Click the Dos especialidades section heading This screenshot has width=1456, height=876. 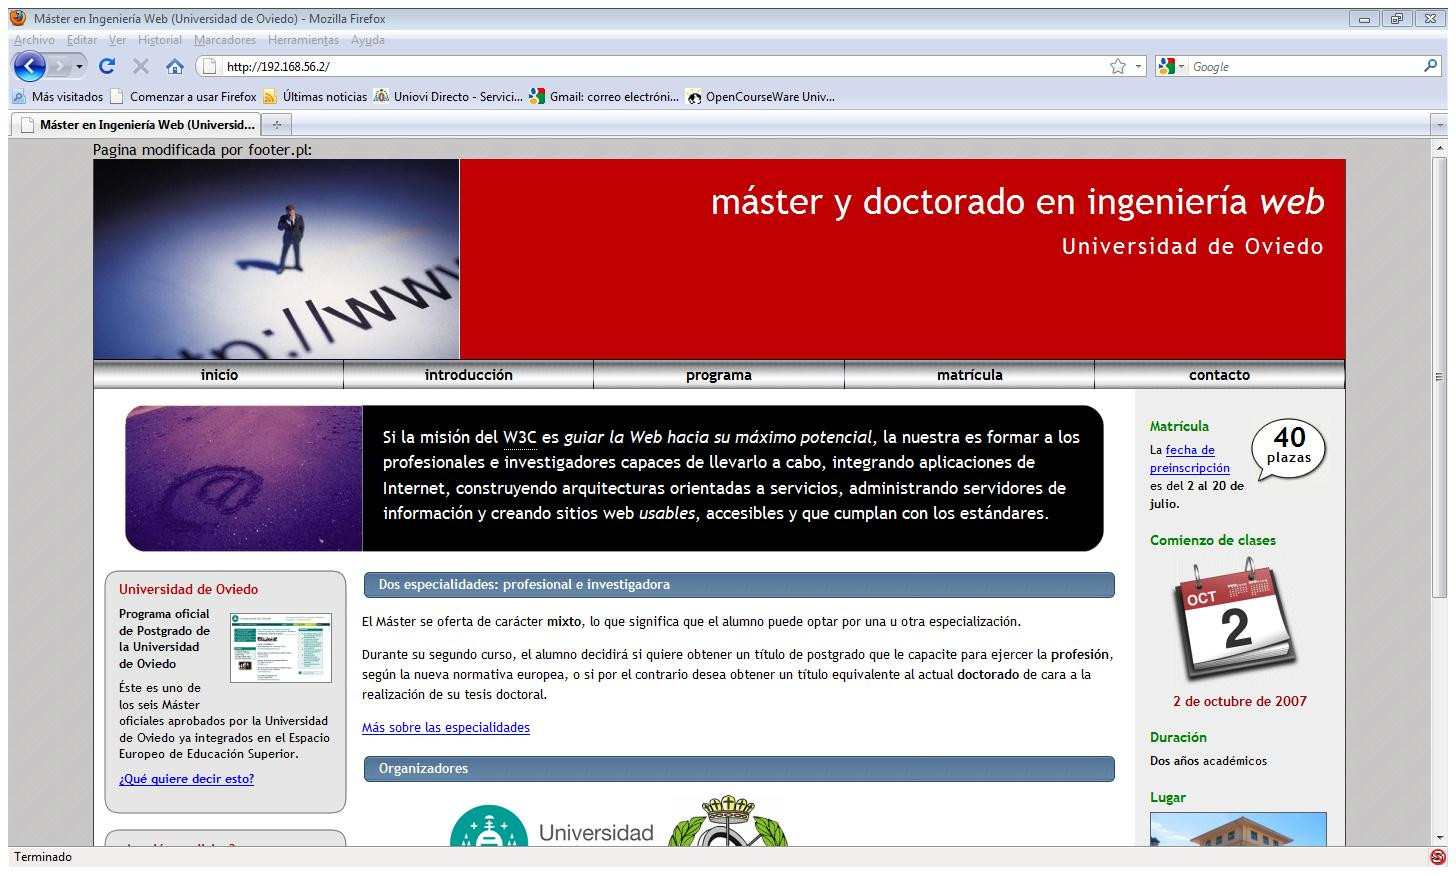point(739,585)
